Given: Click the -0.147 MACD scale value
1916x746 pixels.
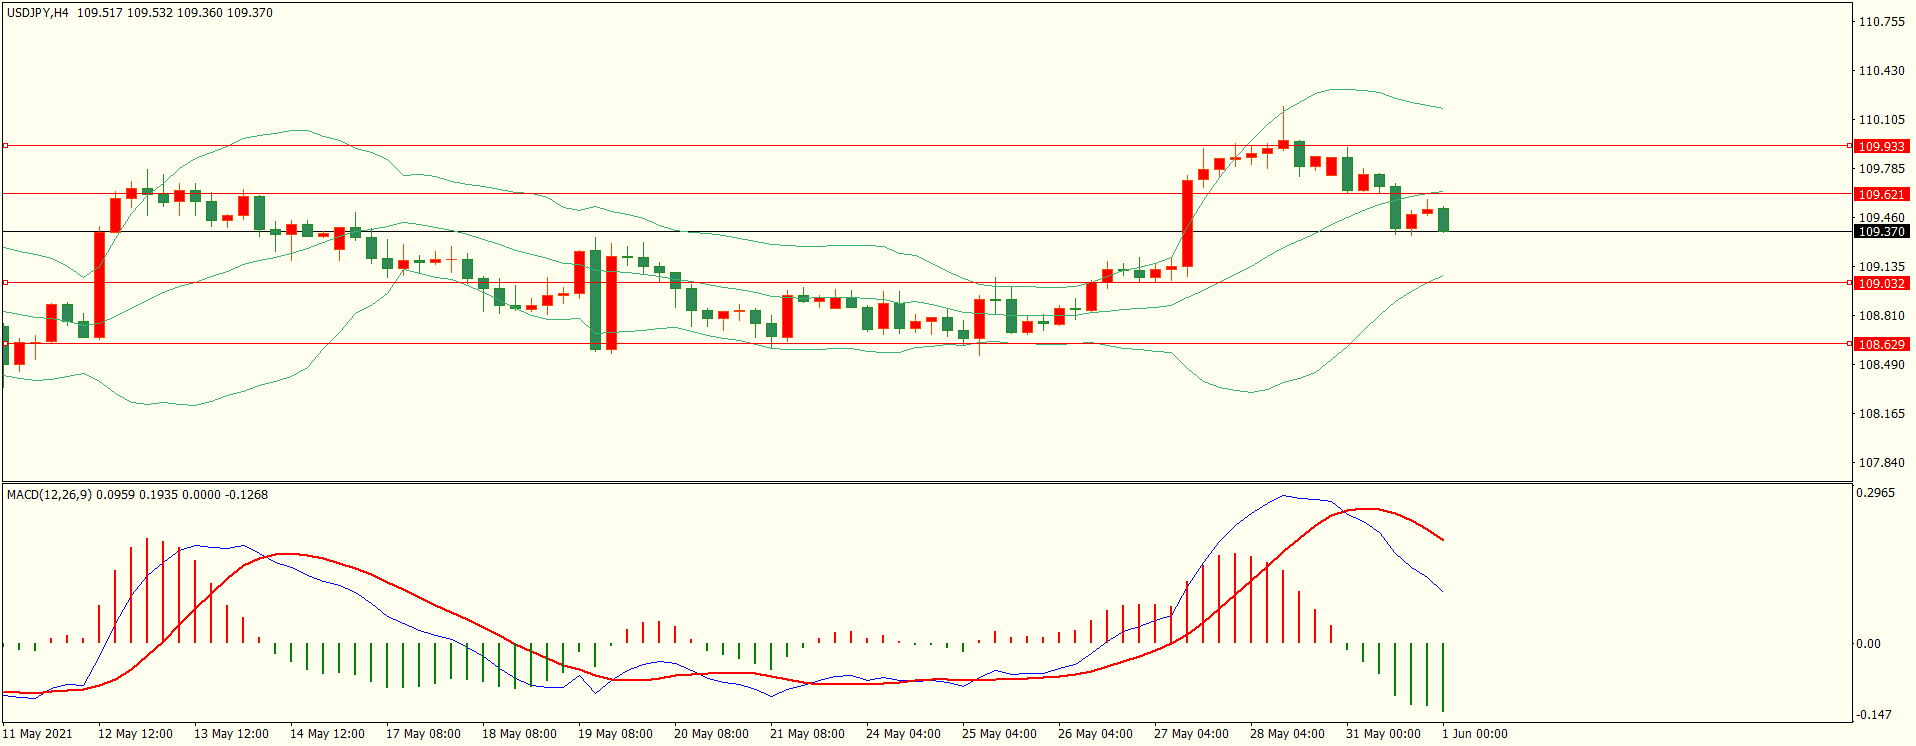Looking at the screenshot, I should point(1873,714).
